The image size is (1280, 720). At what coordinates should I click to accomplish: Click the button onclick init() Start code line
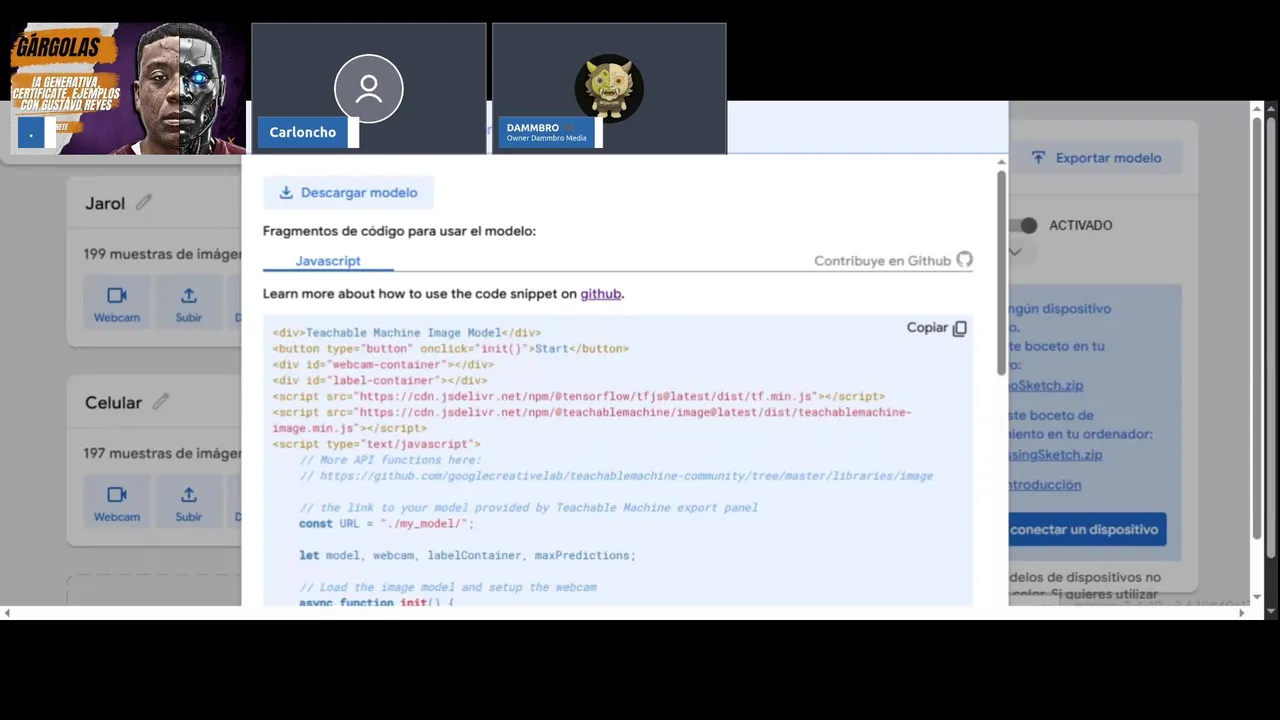click(x=450, y=348)
